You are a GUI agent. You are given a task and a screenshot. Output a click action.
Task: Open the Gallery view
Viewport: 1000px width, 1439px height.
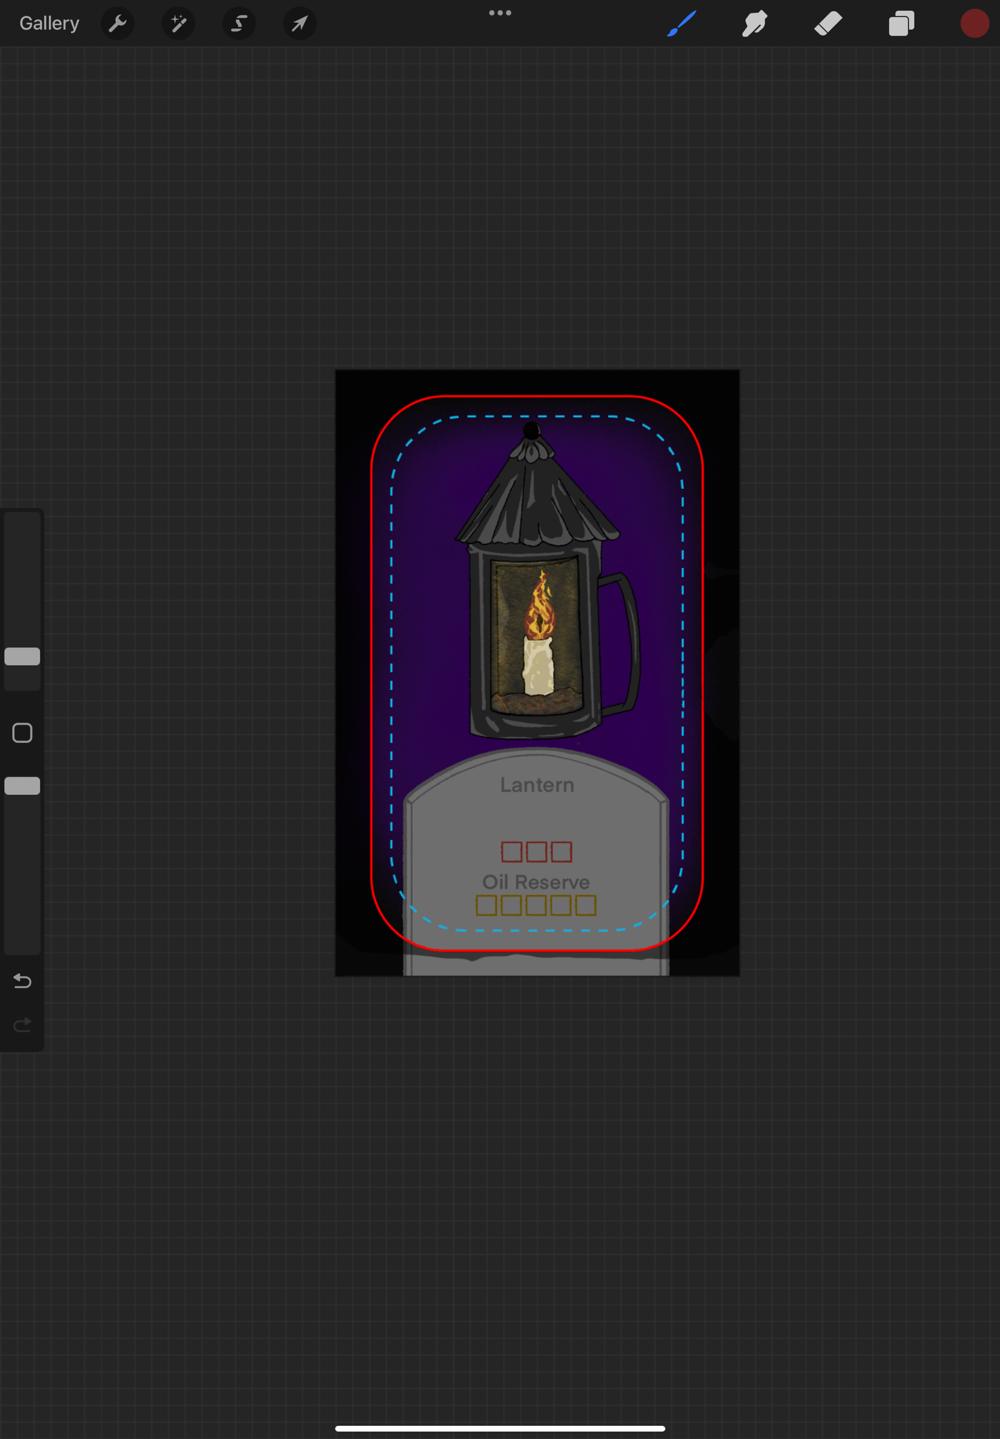pos(49,23)
